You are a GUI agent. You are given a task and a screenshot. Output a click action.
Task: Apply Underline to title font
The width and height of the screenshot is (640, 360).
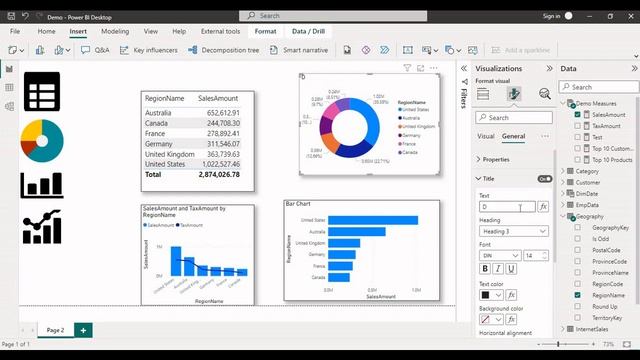point(511,269)
